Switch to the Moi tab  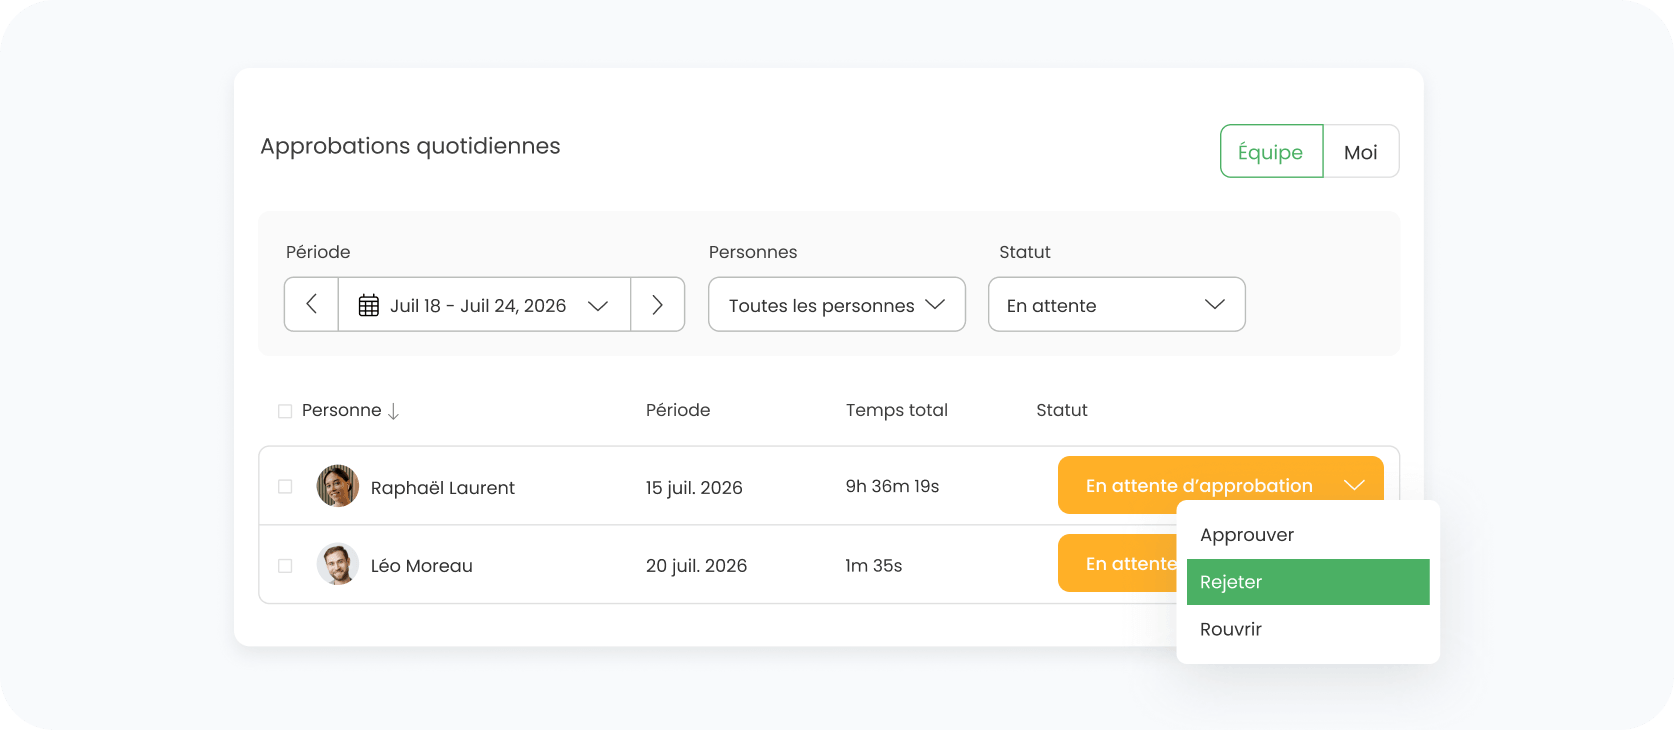tap(1360, 152)
